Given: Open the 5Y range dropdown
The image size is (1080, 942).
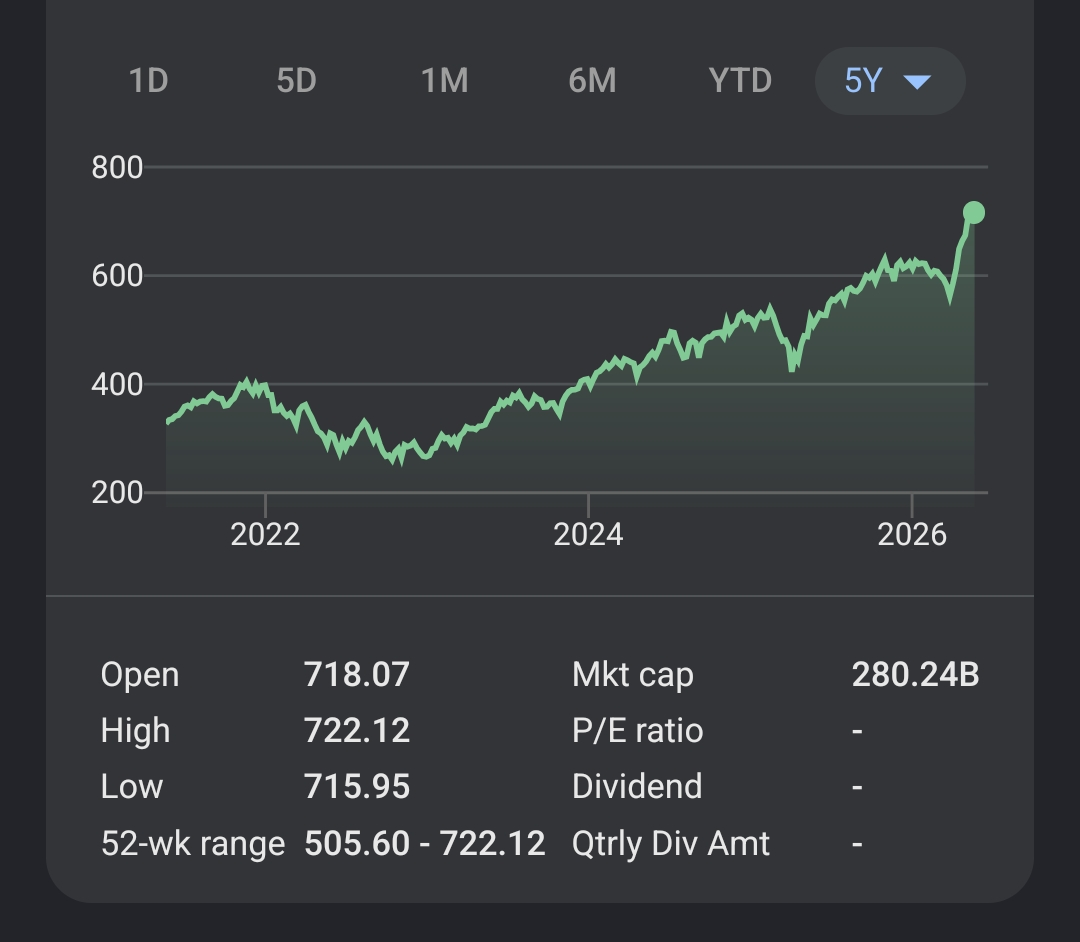Looking at the screenshot, I should (890, 81).
